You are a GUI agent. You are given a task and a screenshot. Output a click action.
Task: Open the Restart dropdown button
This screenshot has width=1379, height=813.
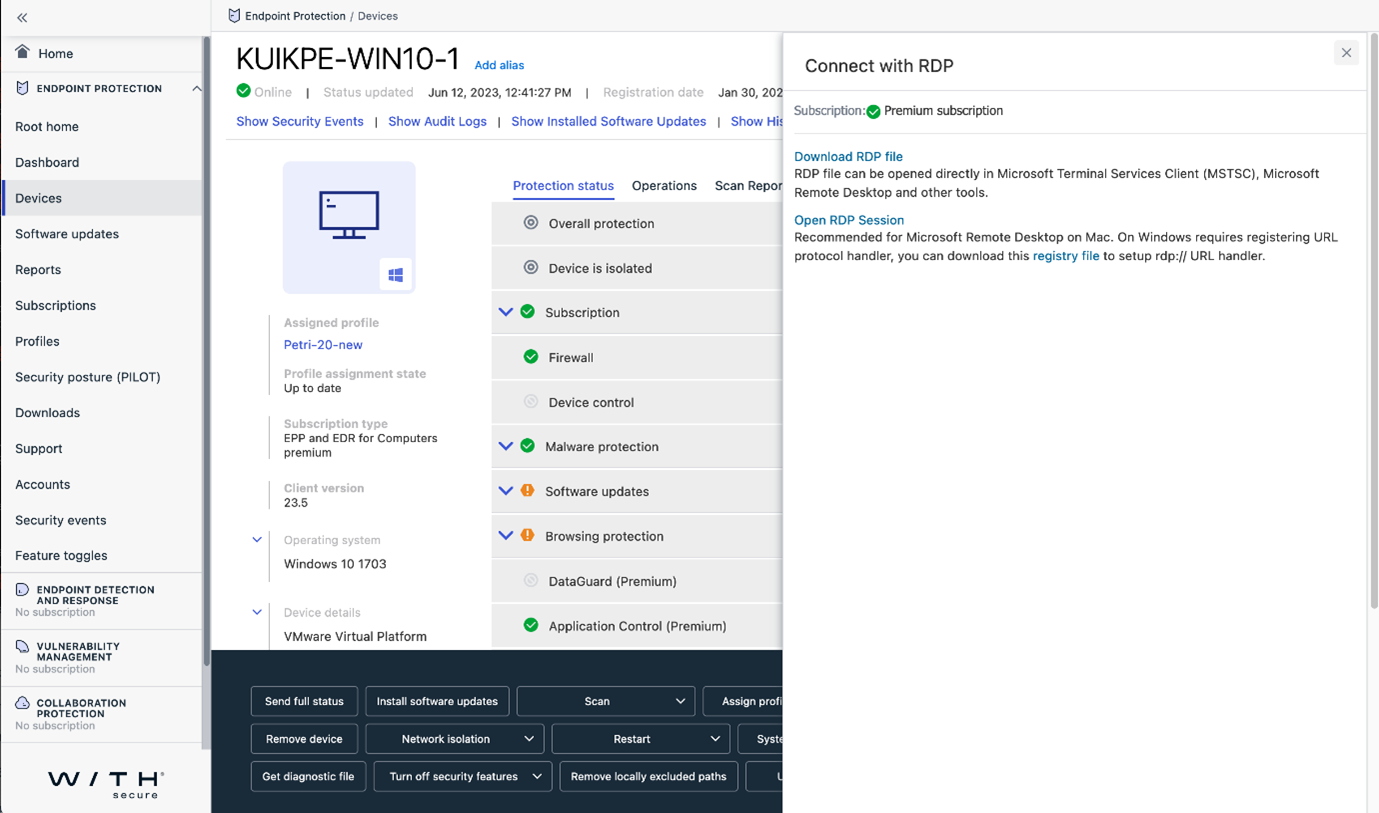coord(641,739)
